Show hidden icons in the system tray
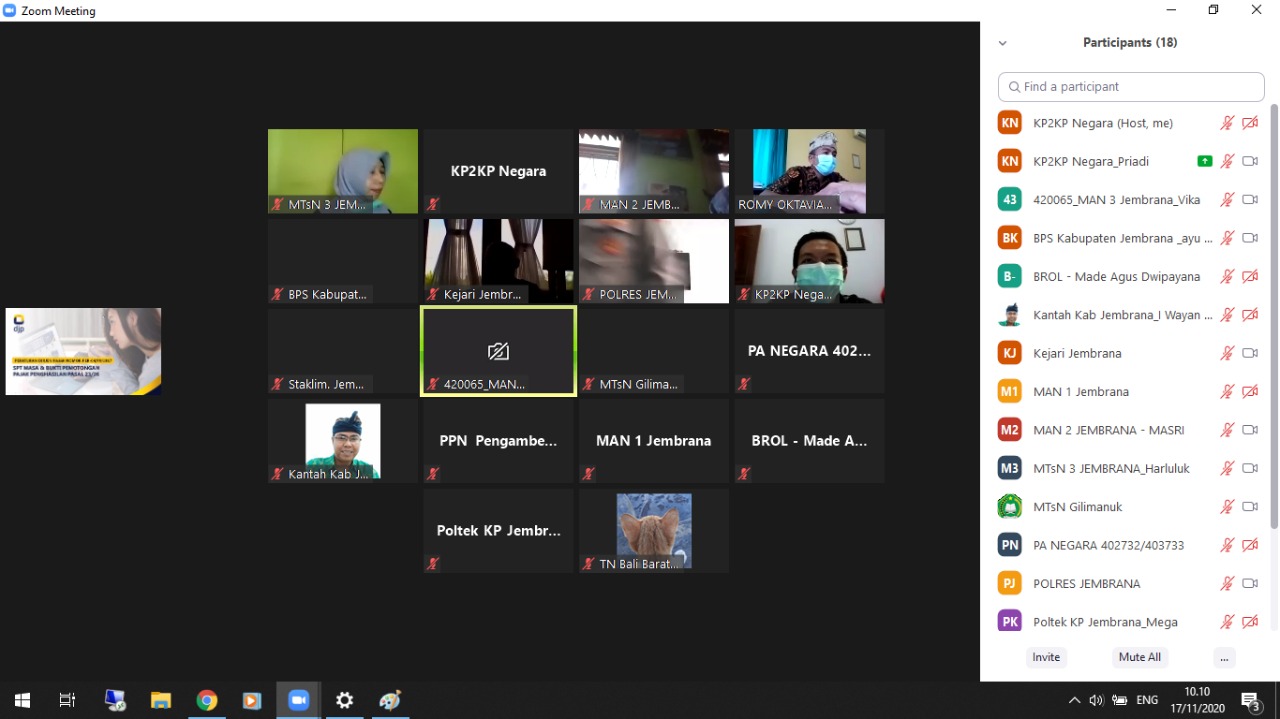Screen dimensions: 1280x719 1074,700
